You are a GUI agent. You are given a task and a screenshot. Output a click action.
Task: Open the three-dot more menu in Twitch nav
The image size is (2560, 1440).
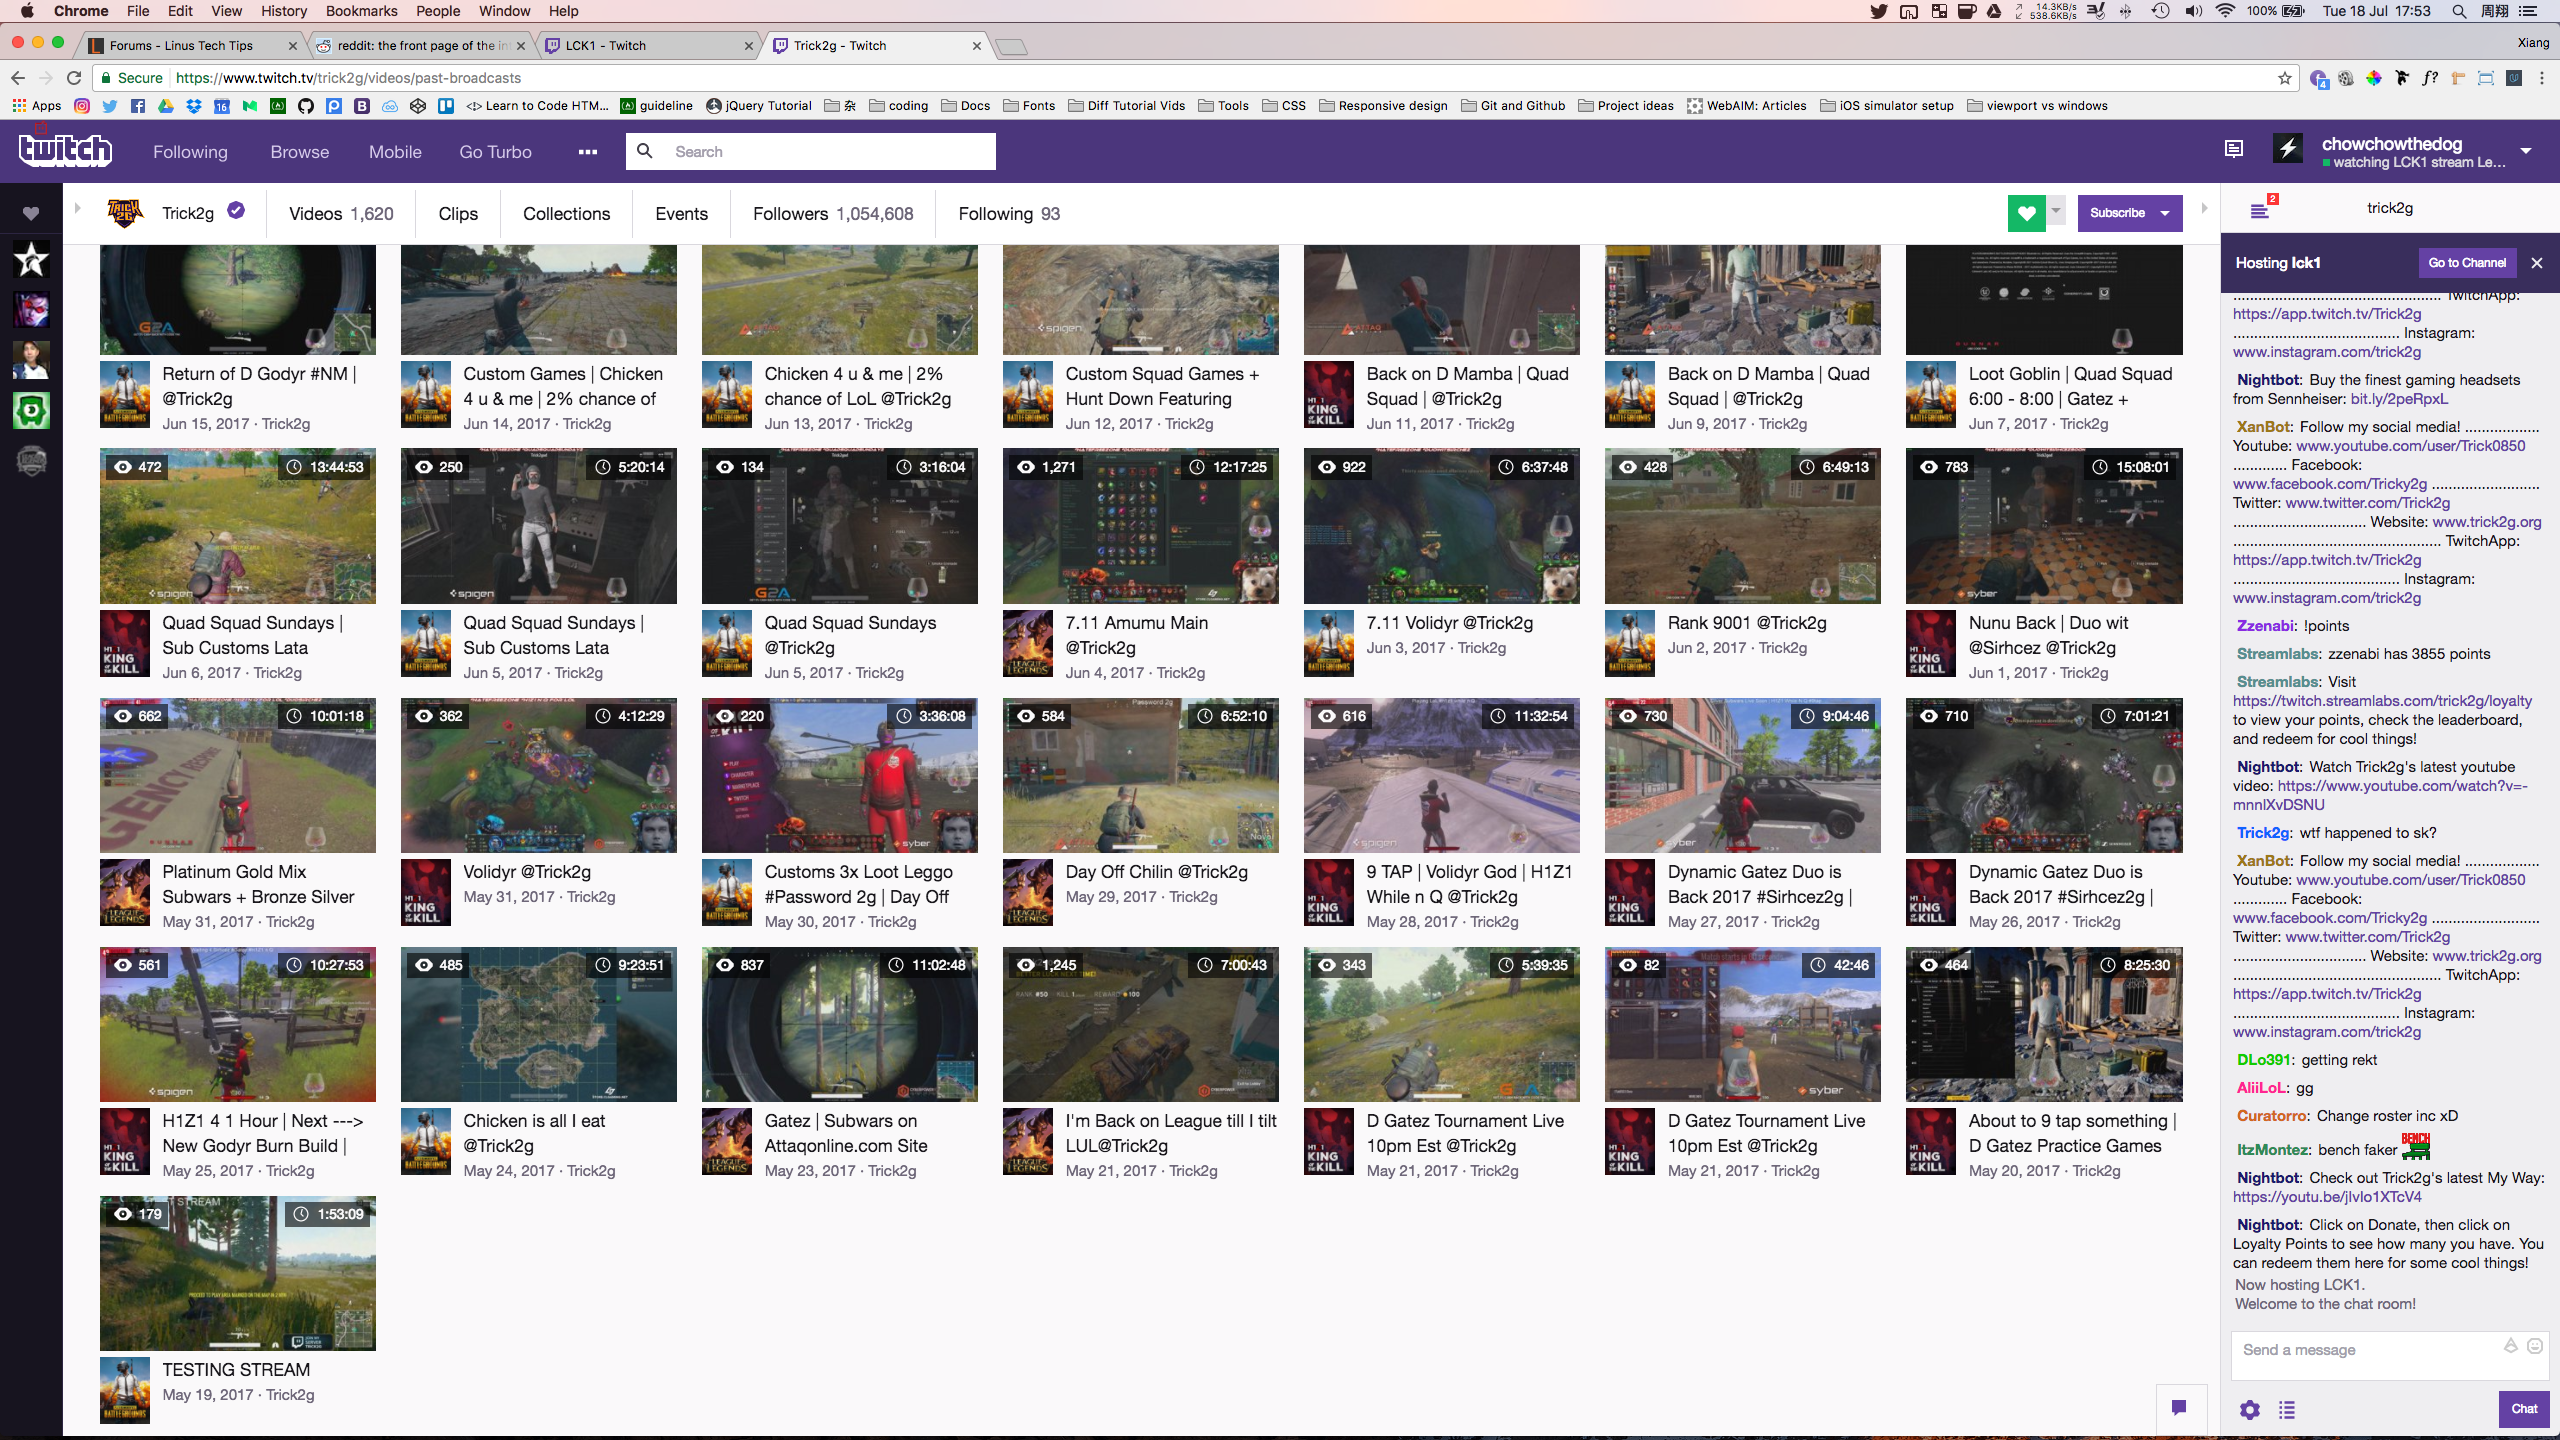[588, 152]
